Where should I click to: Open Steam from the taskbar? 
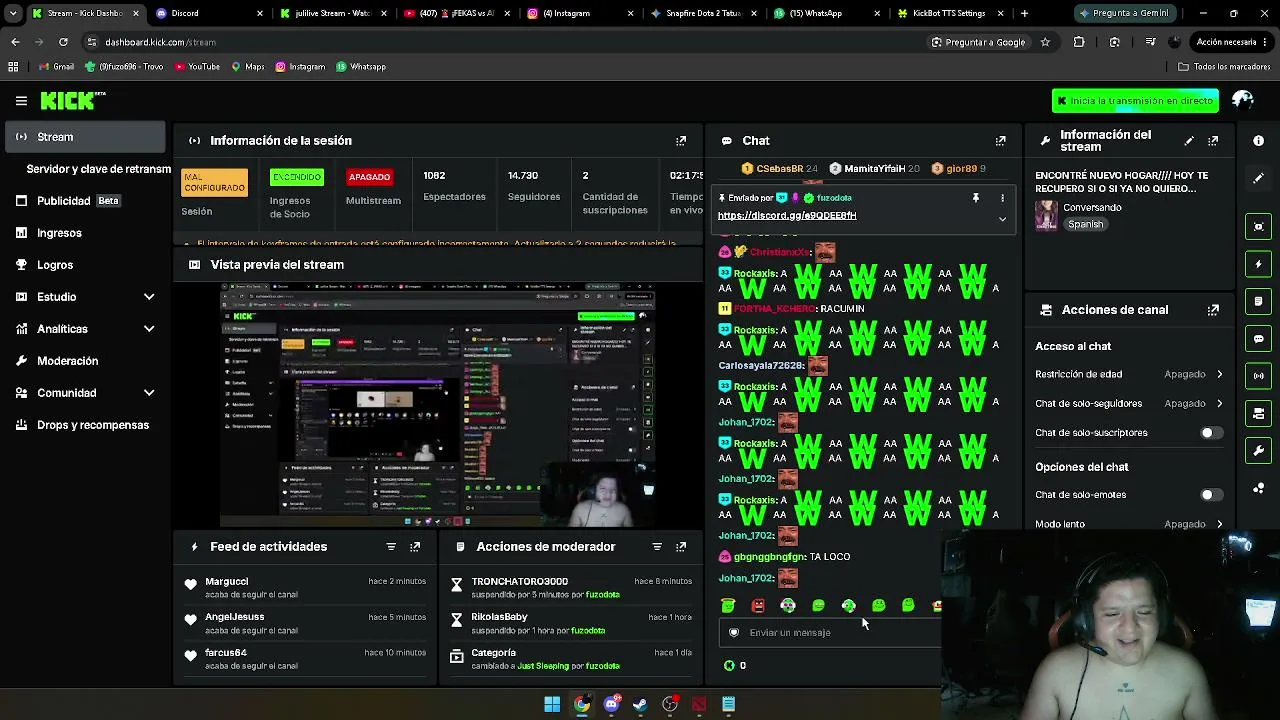point(640,704)
